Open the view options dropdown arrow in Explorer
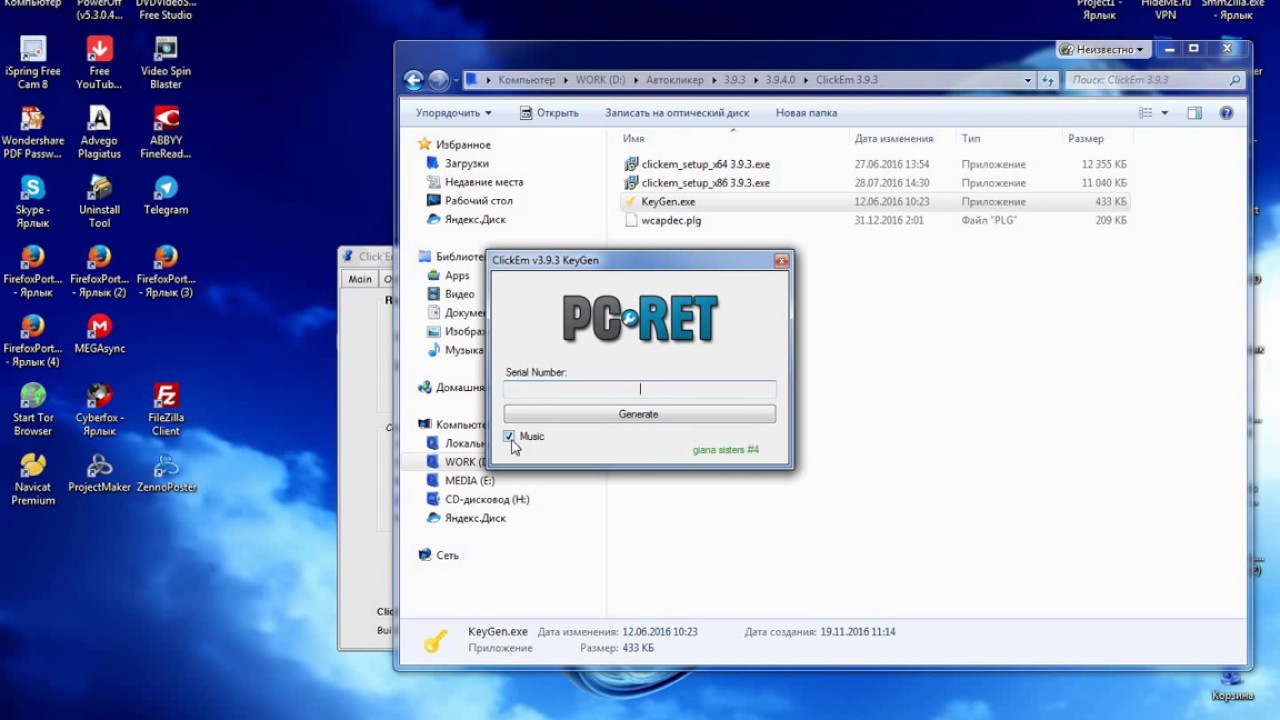The width and height of the screenshot is (1280, 720). (x=1165, y=113)
